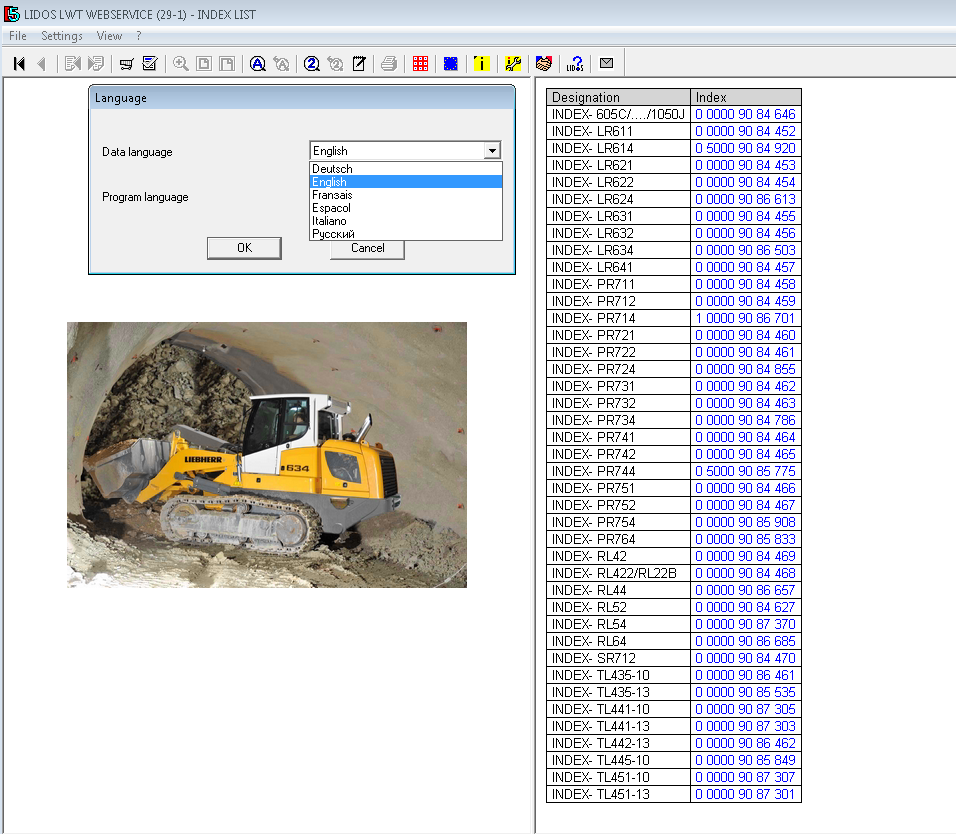
Task: Open the wrench tools icon
Action: pos(513,62)
